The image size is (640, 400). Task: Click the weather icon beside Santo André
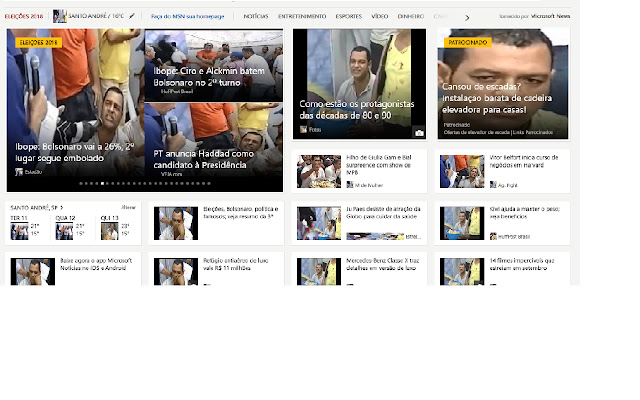click(60, 16)
